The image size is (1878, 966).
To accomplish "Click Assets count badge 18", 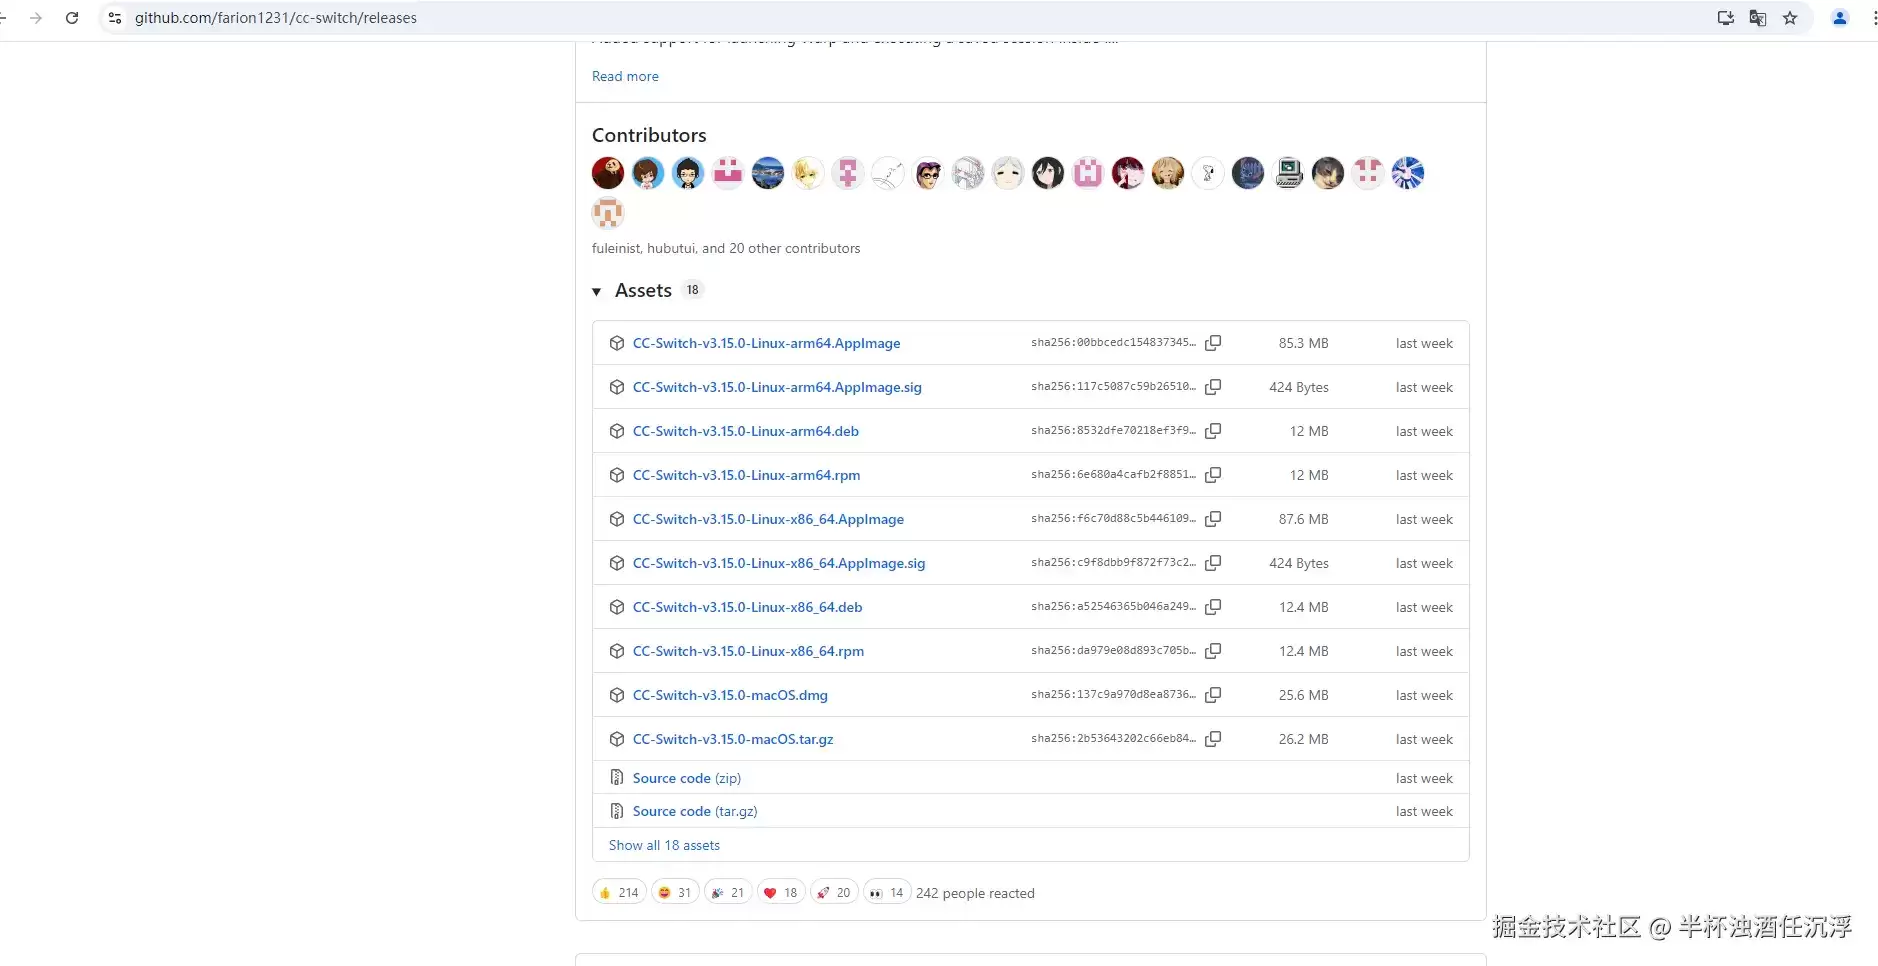I will pyautogui.click(x=693, y=290).
